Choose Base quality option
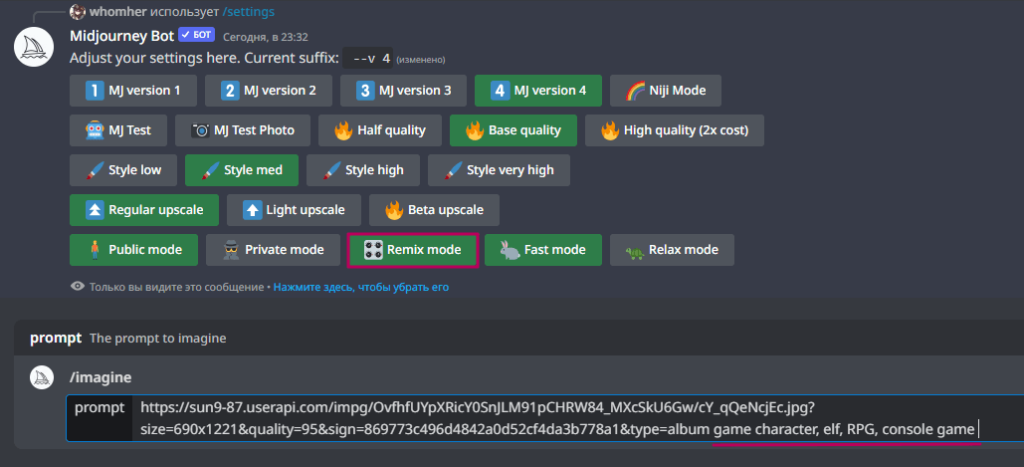This screenshot has width=1024, height=467. [513, 130]
